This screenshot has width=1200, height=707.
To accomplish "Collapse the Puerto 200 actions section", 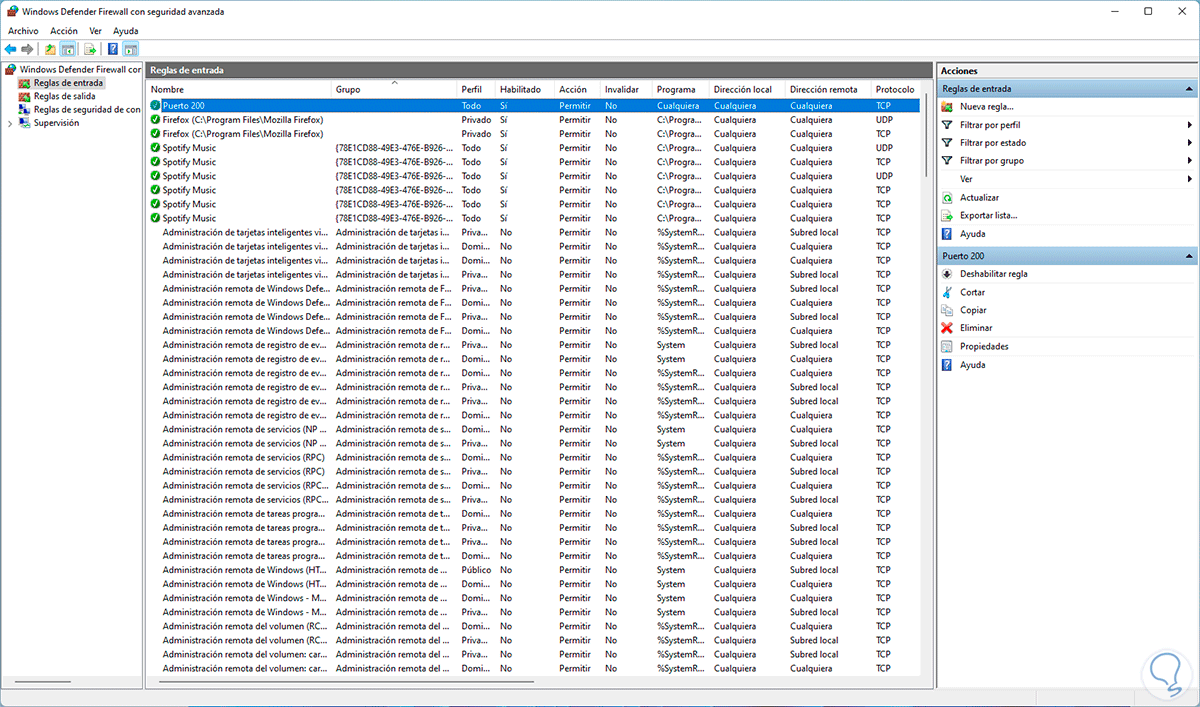I will [1189, 256].
